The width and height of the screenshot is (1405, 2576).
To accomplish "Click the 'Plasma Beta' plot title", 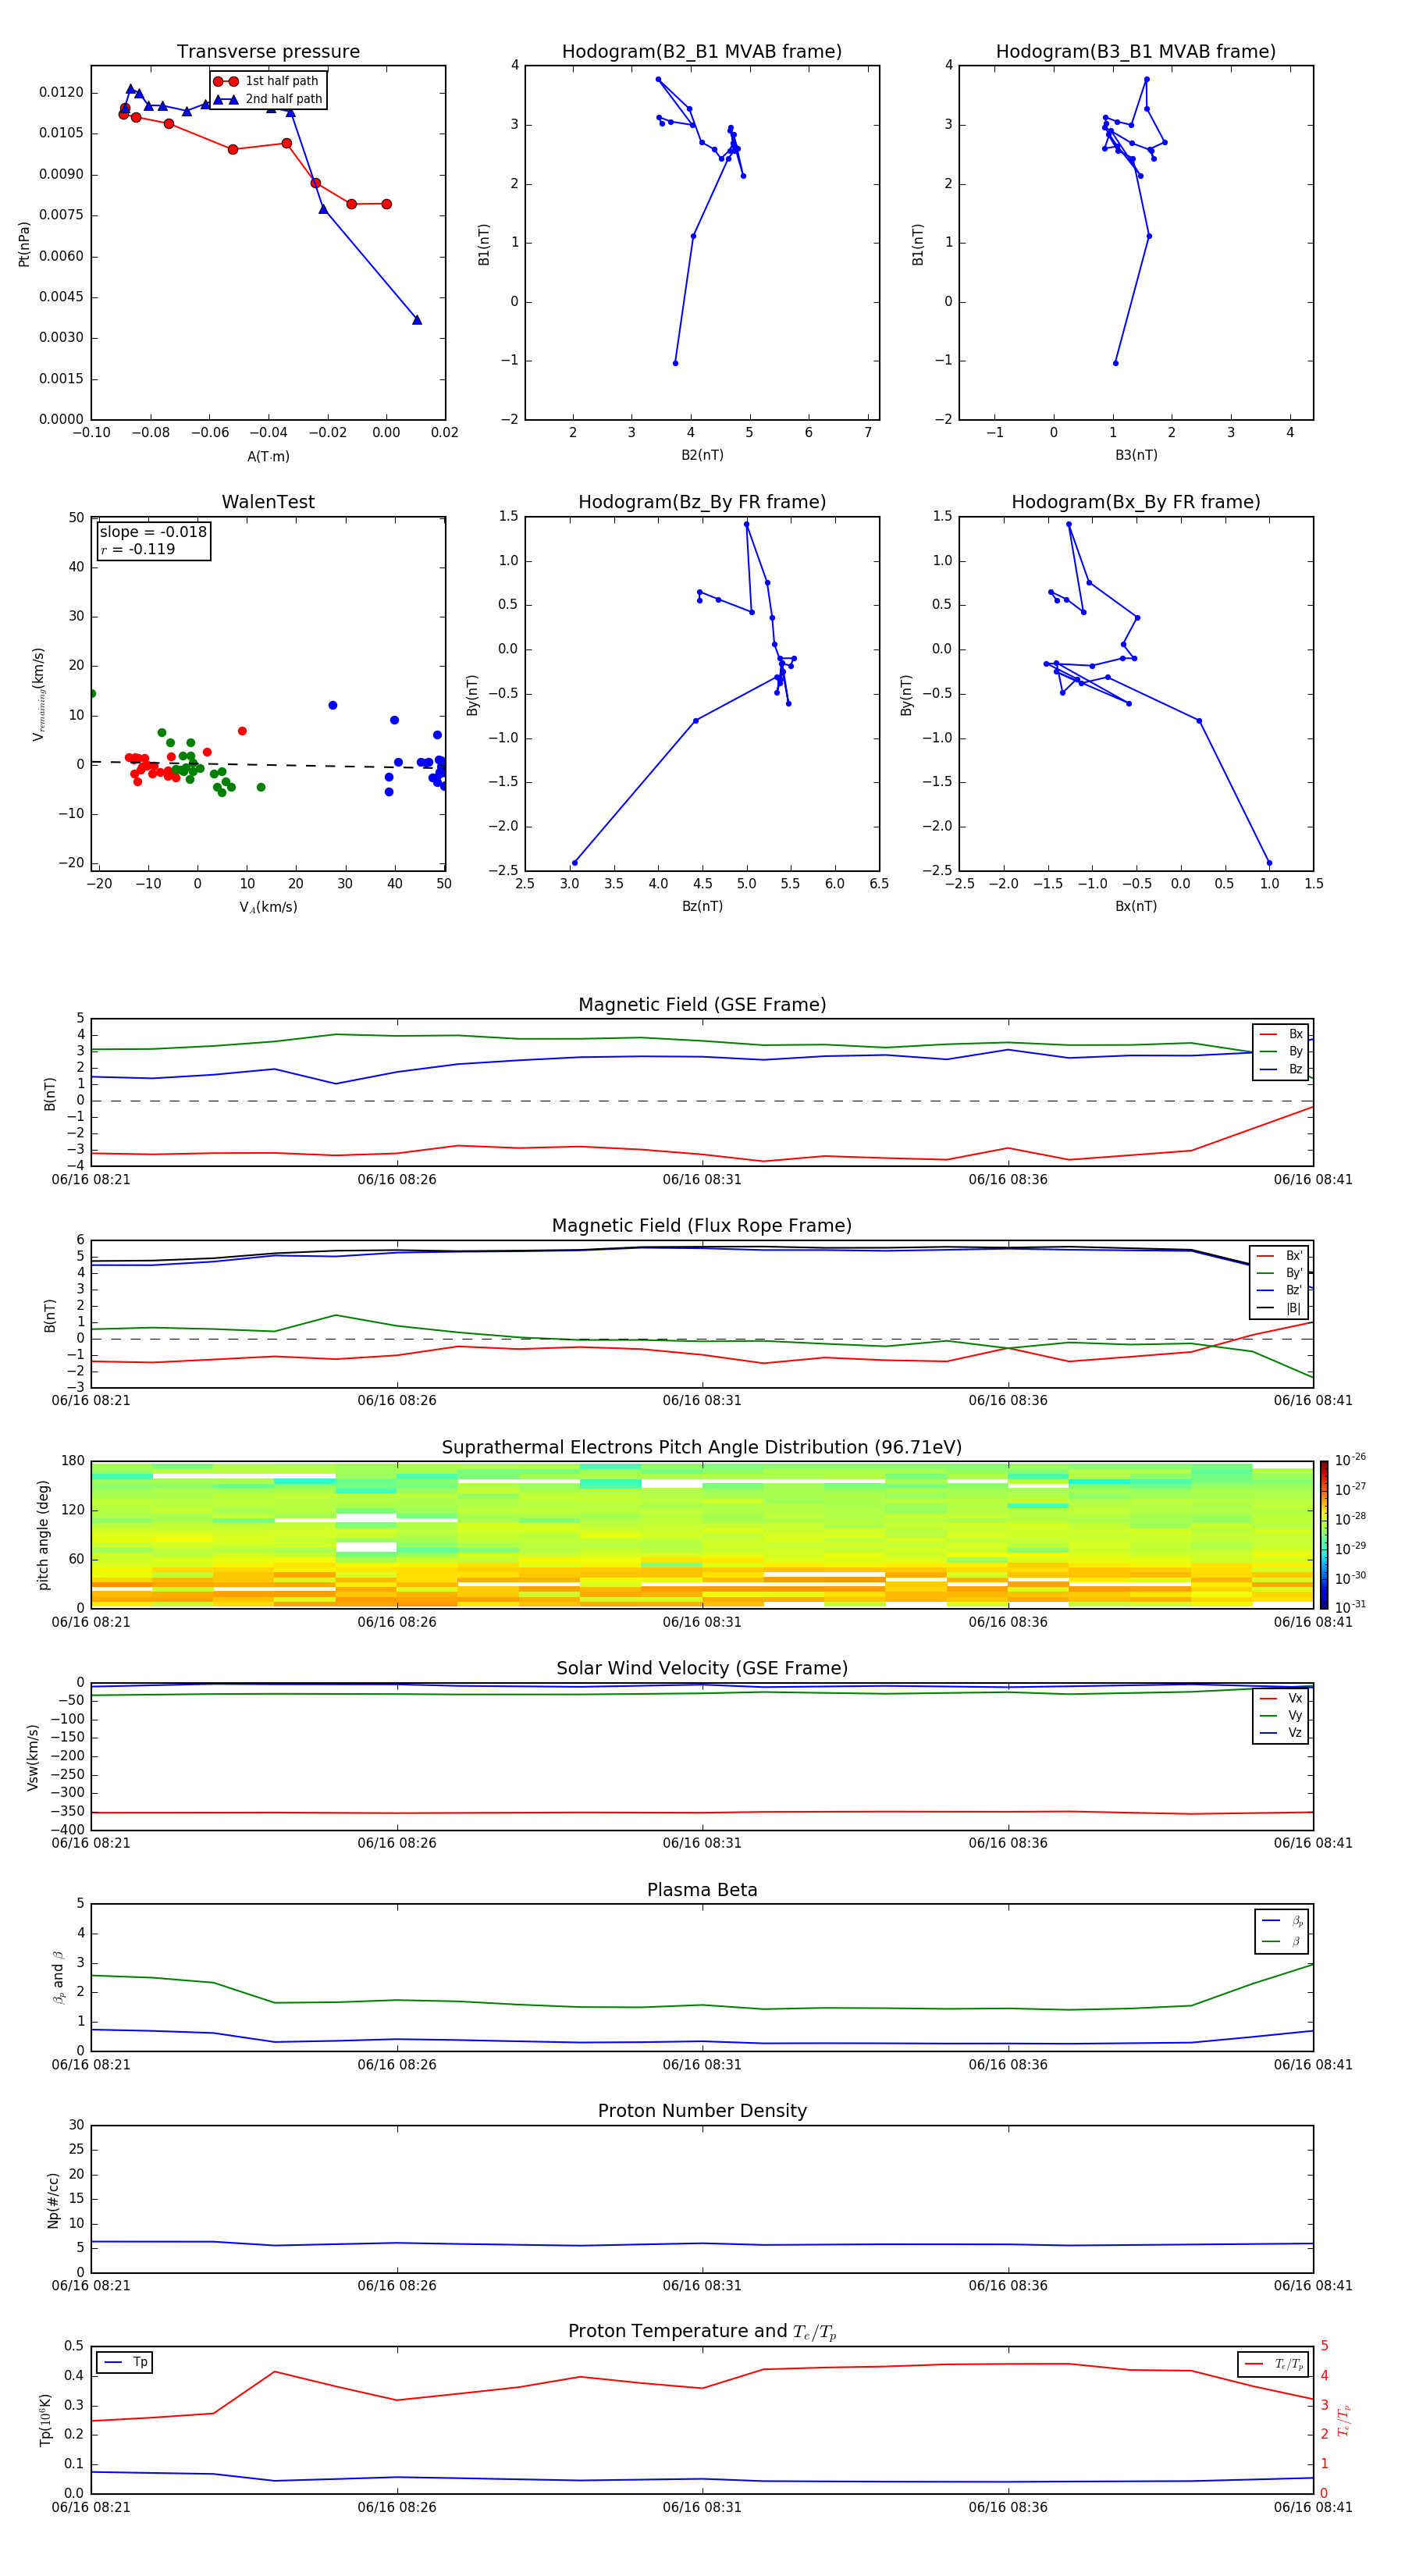I will [x=702, y=1891].
